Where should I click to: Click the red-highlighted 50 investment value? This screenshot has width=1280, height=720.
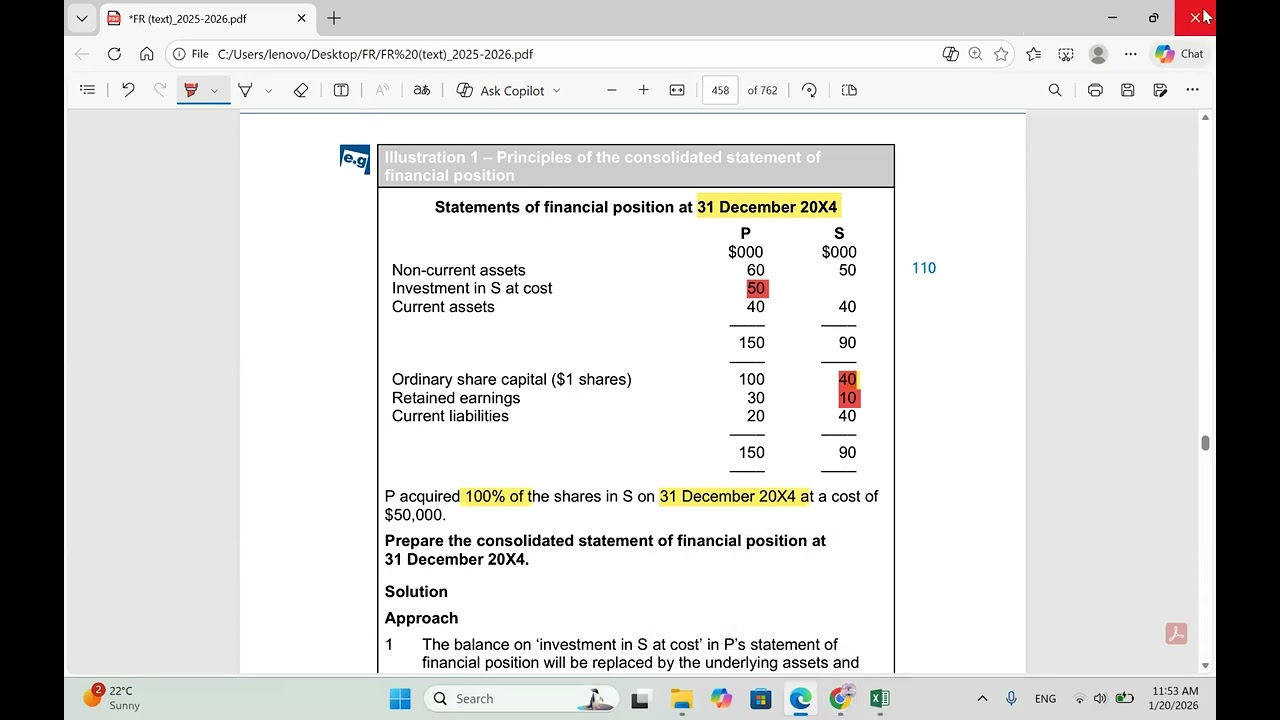756,288
